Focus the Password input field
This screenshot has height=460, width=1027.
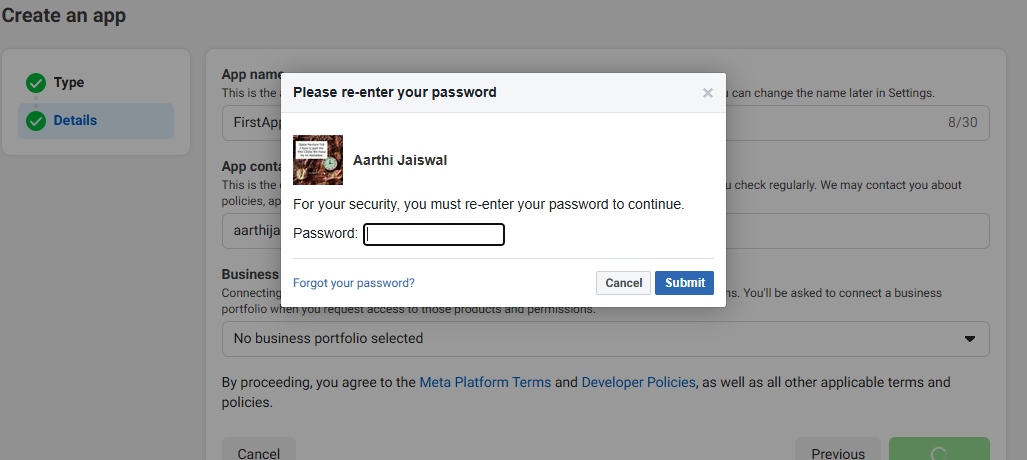(434, 234)
